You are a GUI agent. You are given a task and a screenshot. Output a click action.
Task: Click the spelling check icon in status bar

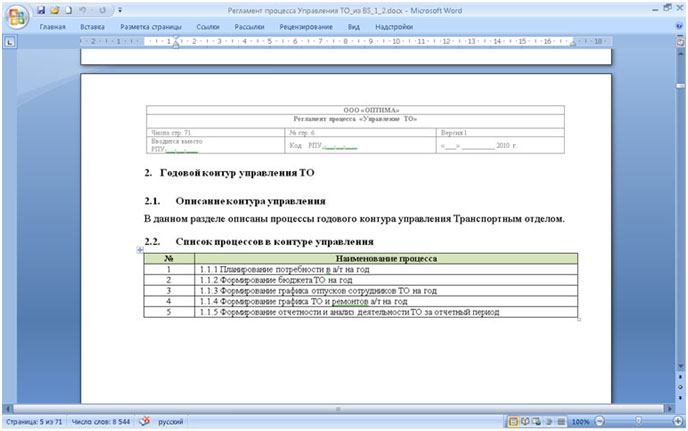click(144, 423)
